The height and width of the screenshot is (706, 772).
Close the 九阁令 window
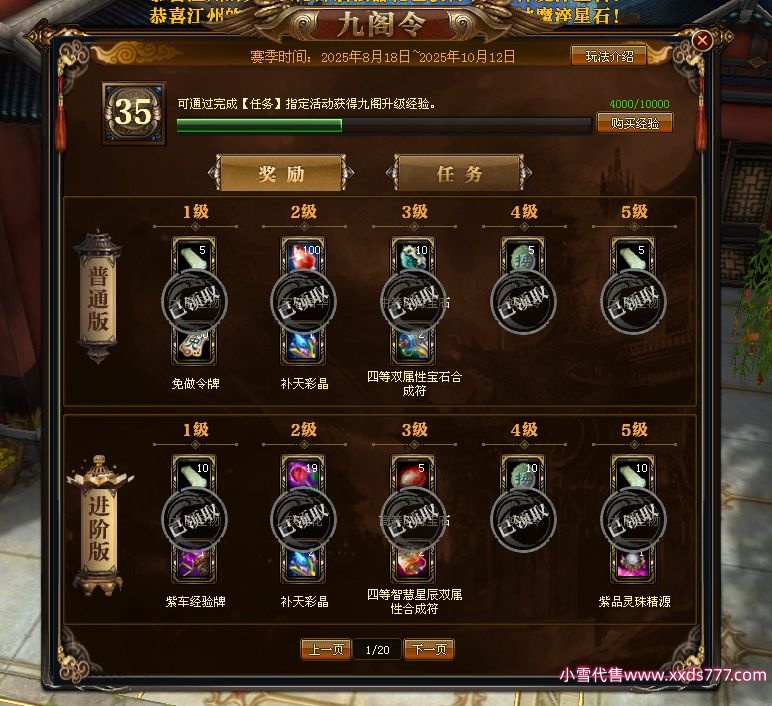[x=702, y=40]
